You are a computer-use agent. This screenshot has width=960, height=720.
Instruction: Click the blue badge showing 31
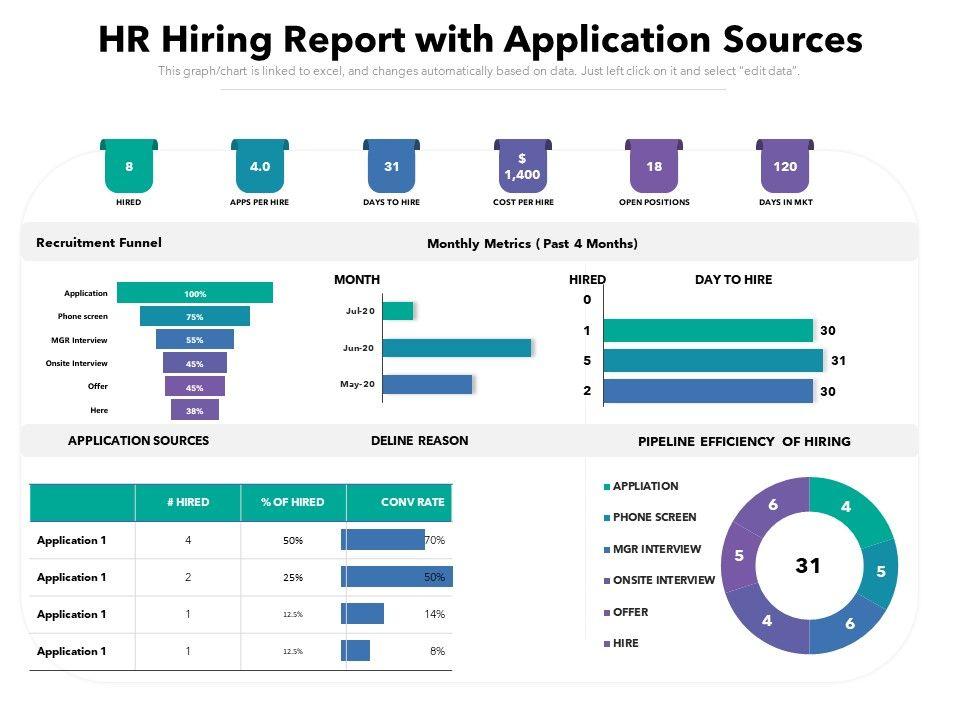tap(391, 166)
